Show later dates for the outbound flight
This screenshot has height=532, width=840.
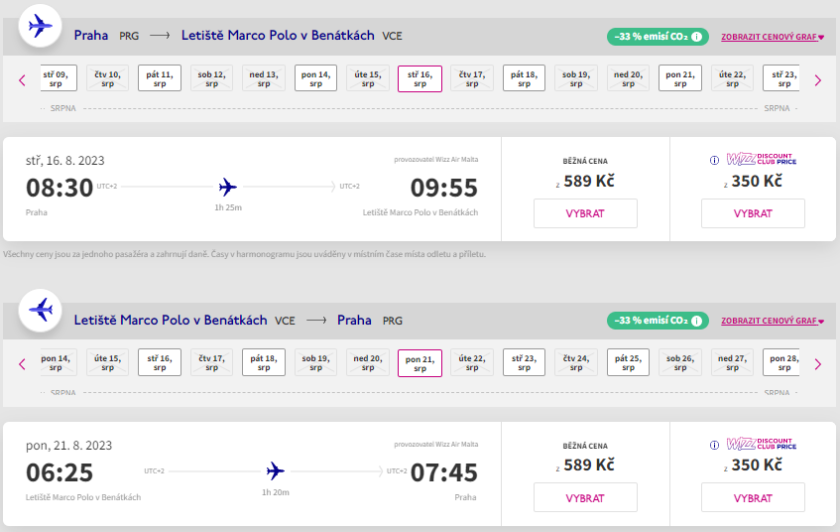coord(817,80)
